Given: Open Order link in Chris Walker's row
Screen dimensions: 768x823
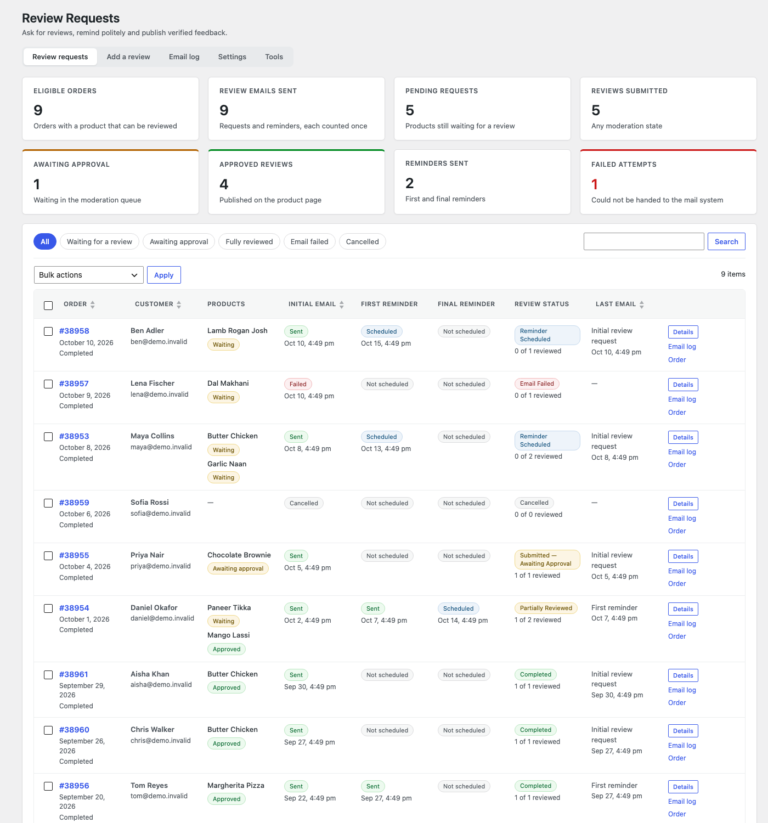Looking at the screenshot, I should pos(677,758).
